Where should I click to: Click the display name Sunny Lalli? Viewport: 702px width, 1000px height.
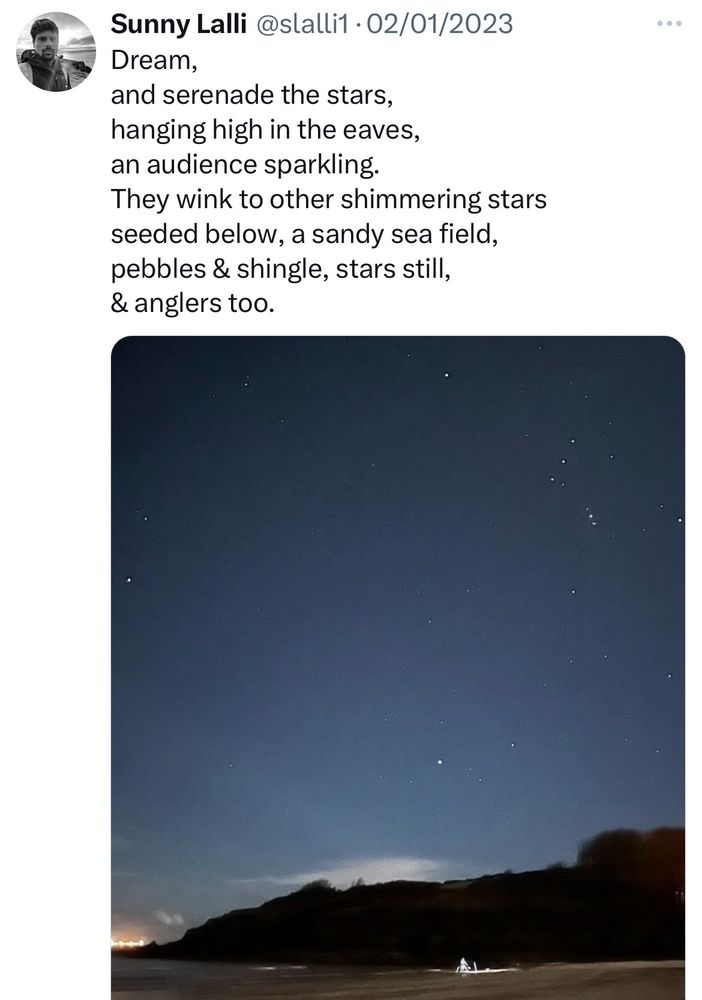pyautogui.click(x=179, y=24)
